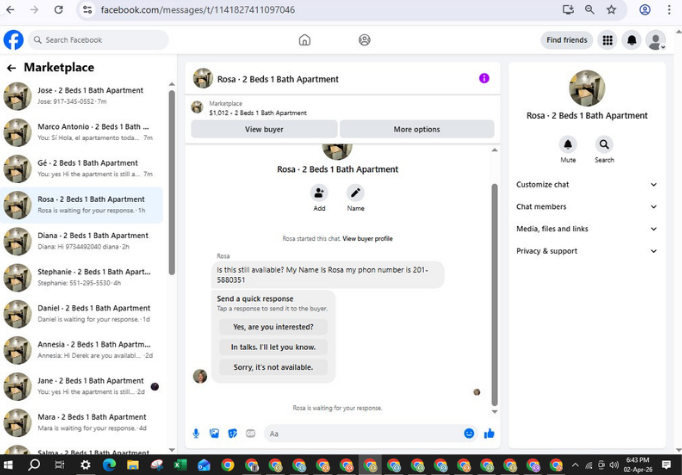Pick a GIF in the composer
This screenshot has width=682, height=475.
[x=251, y=433]
